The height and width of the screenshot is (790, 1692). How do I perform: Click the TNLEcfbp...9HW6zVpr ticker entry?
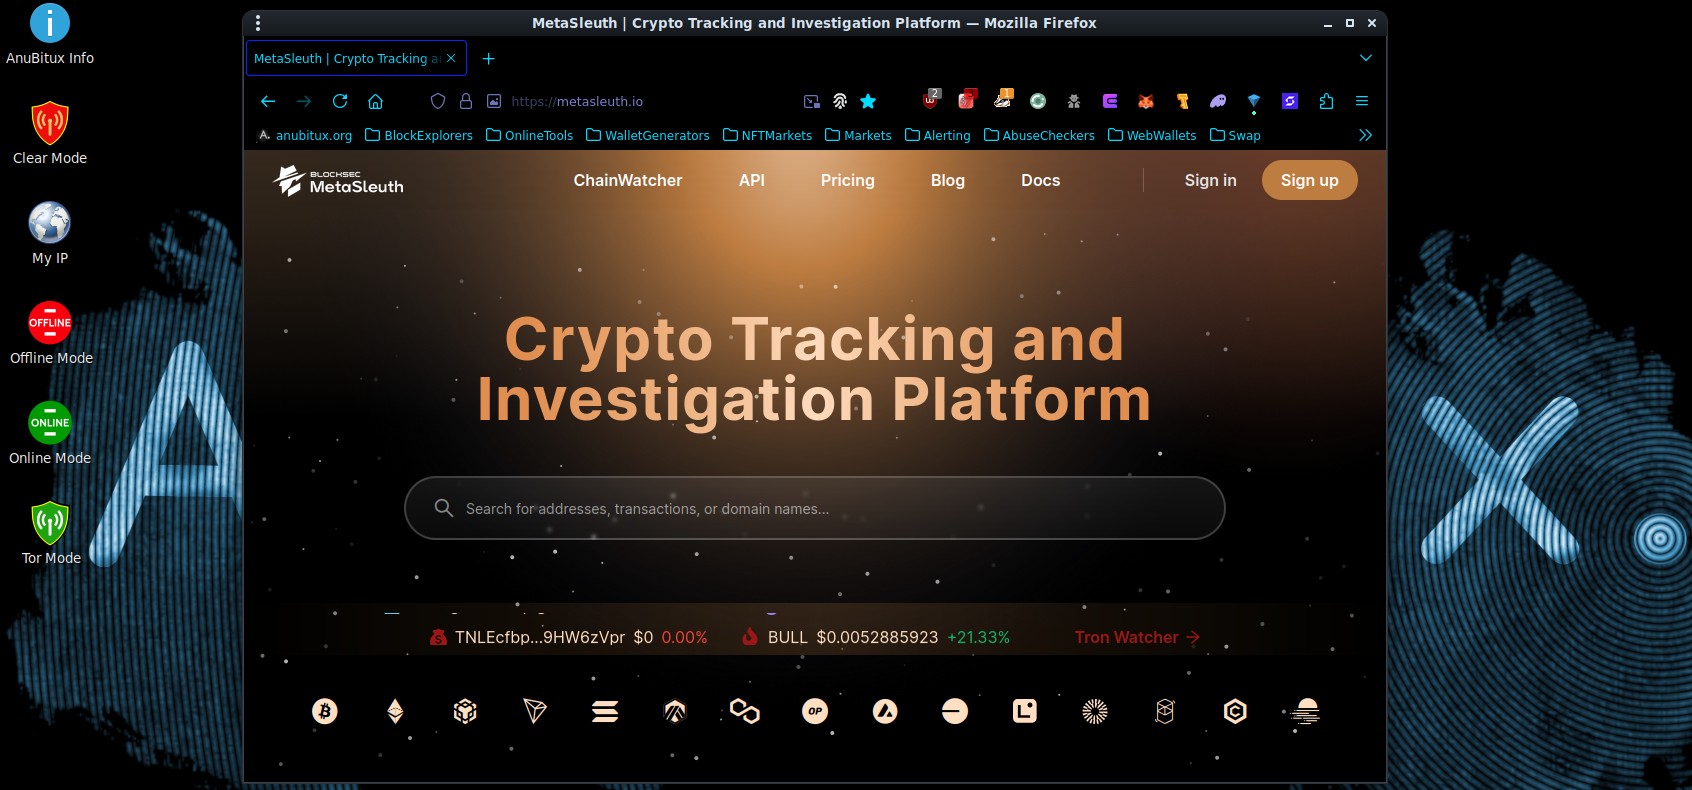(x=568, y=637)
